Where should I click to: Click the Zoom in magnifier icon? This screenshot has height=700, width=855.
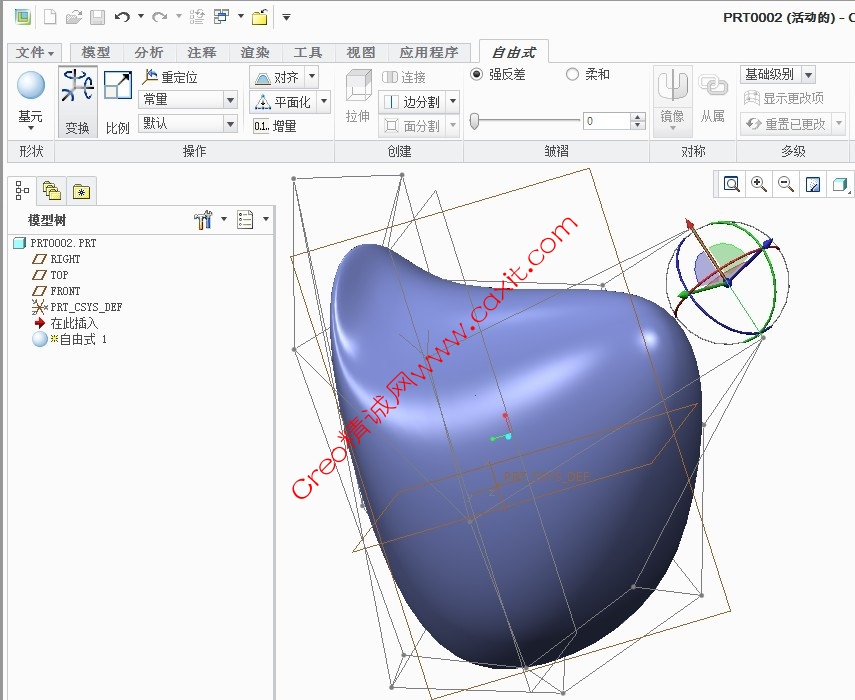(x=759, y=184)
